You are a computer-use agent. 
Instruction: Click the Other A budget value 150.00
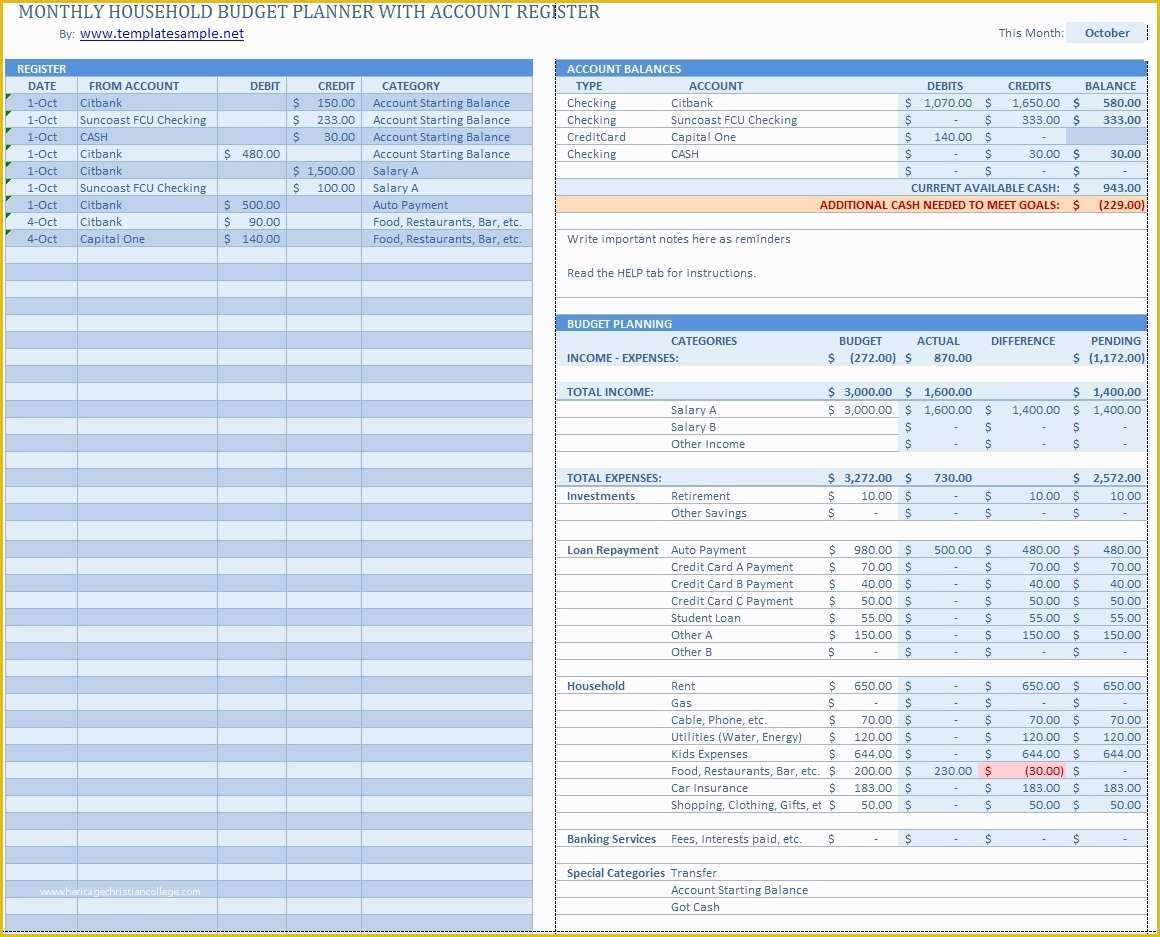coord(863,635)
